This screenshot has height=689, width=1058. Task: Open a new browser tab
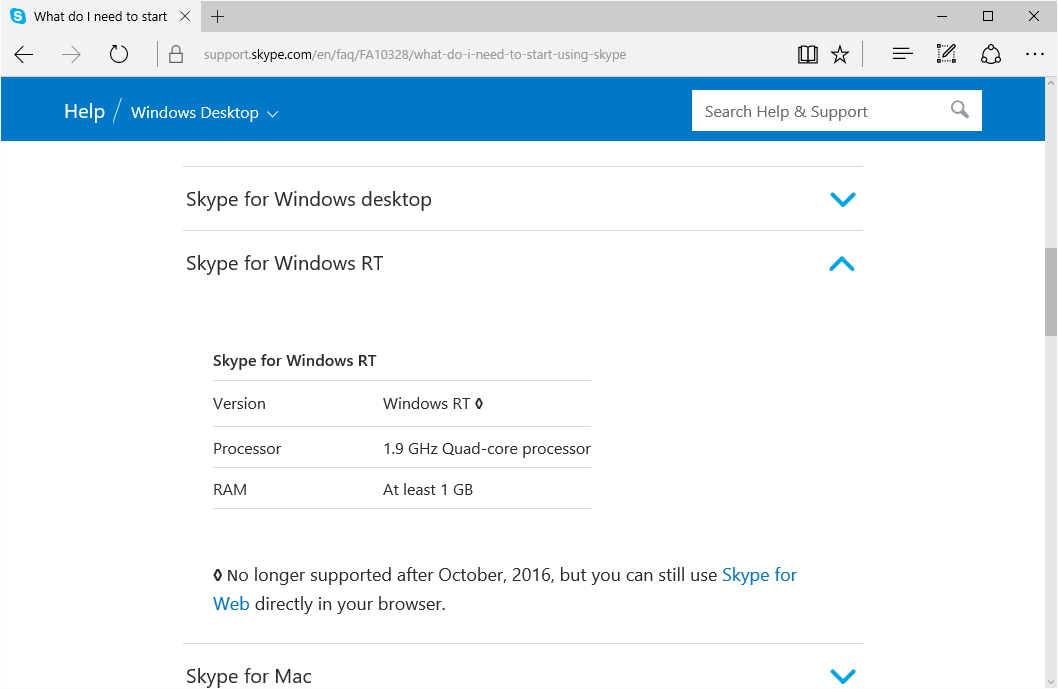pos(218,16)
